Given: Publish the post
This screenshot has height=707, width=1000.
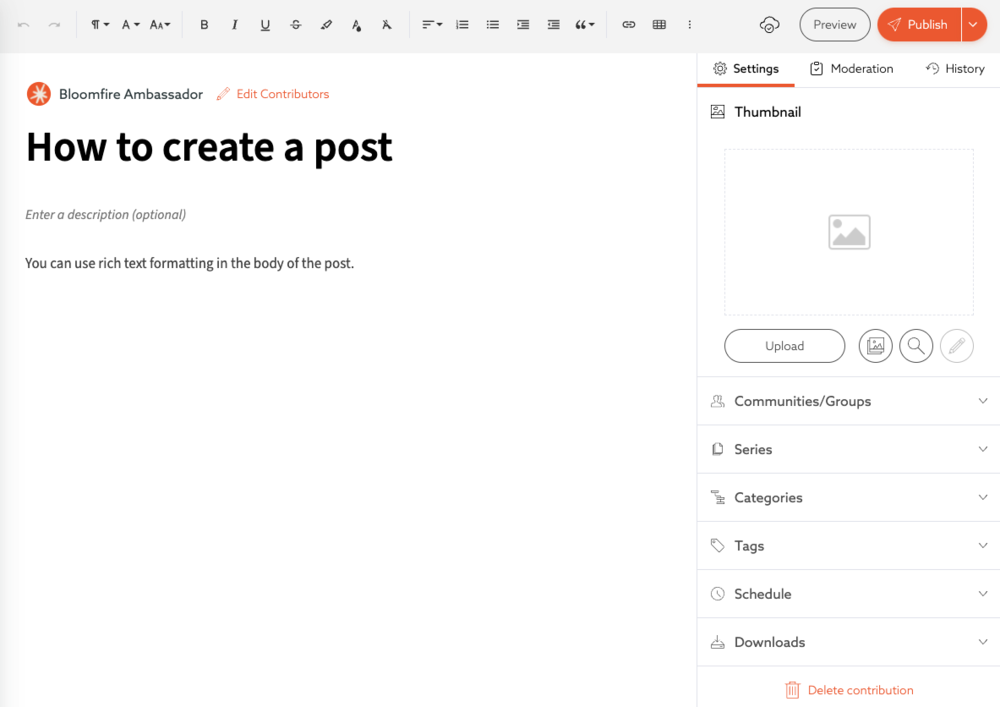Looking at the screenshot, I should 919,24.
